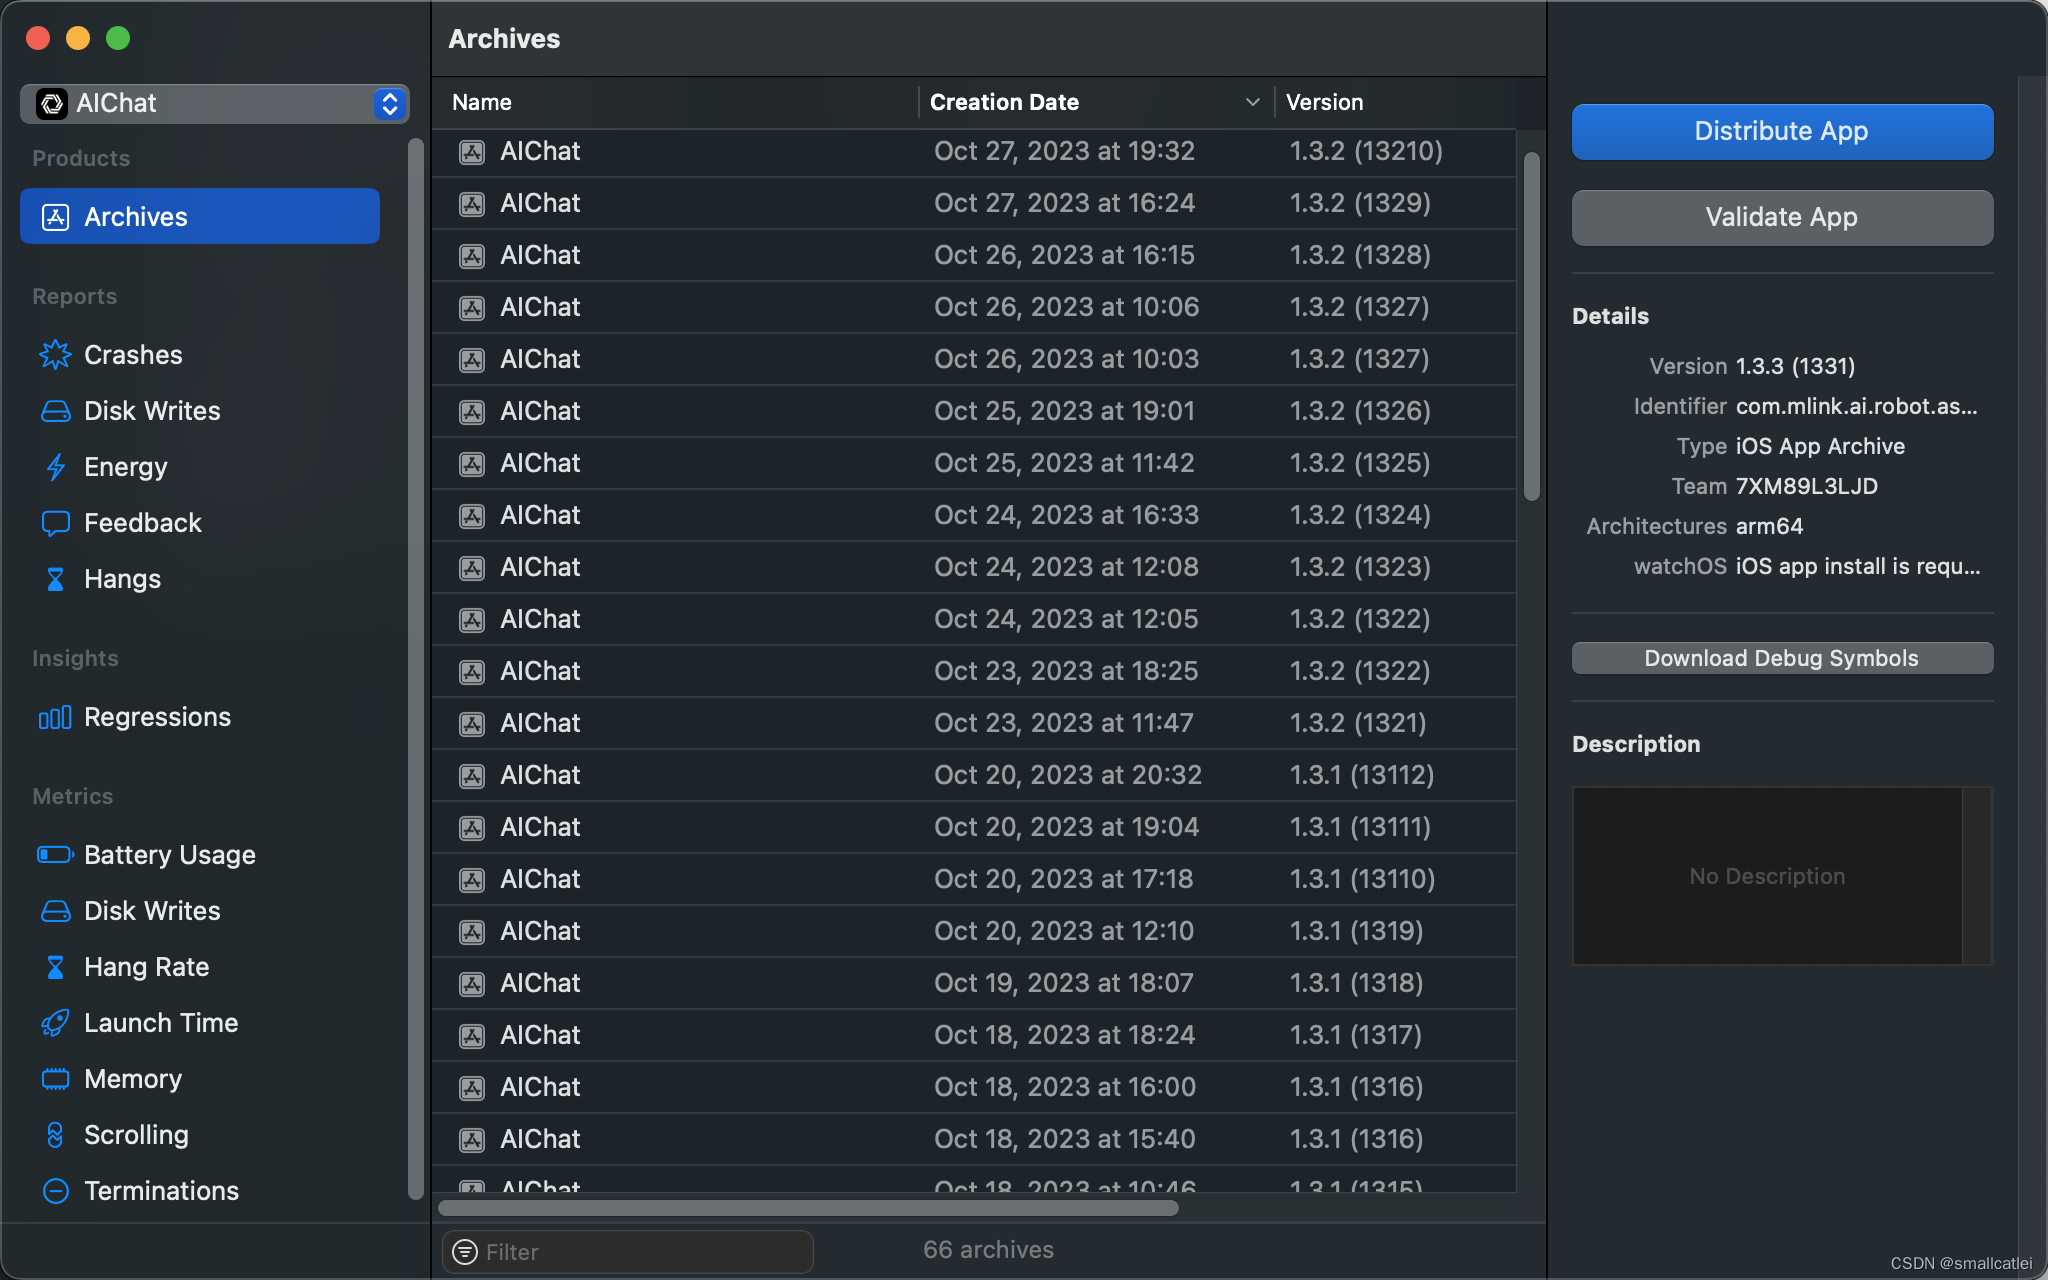Click the sidebar vertical scrollbar
Screen dimensions: 2048x1280
click(x=416, y=668)
